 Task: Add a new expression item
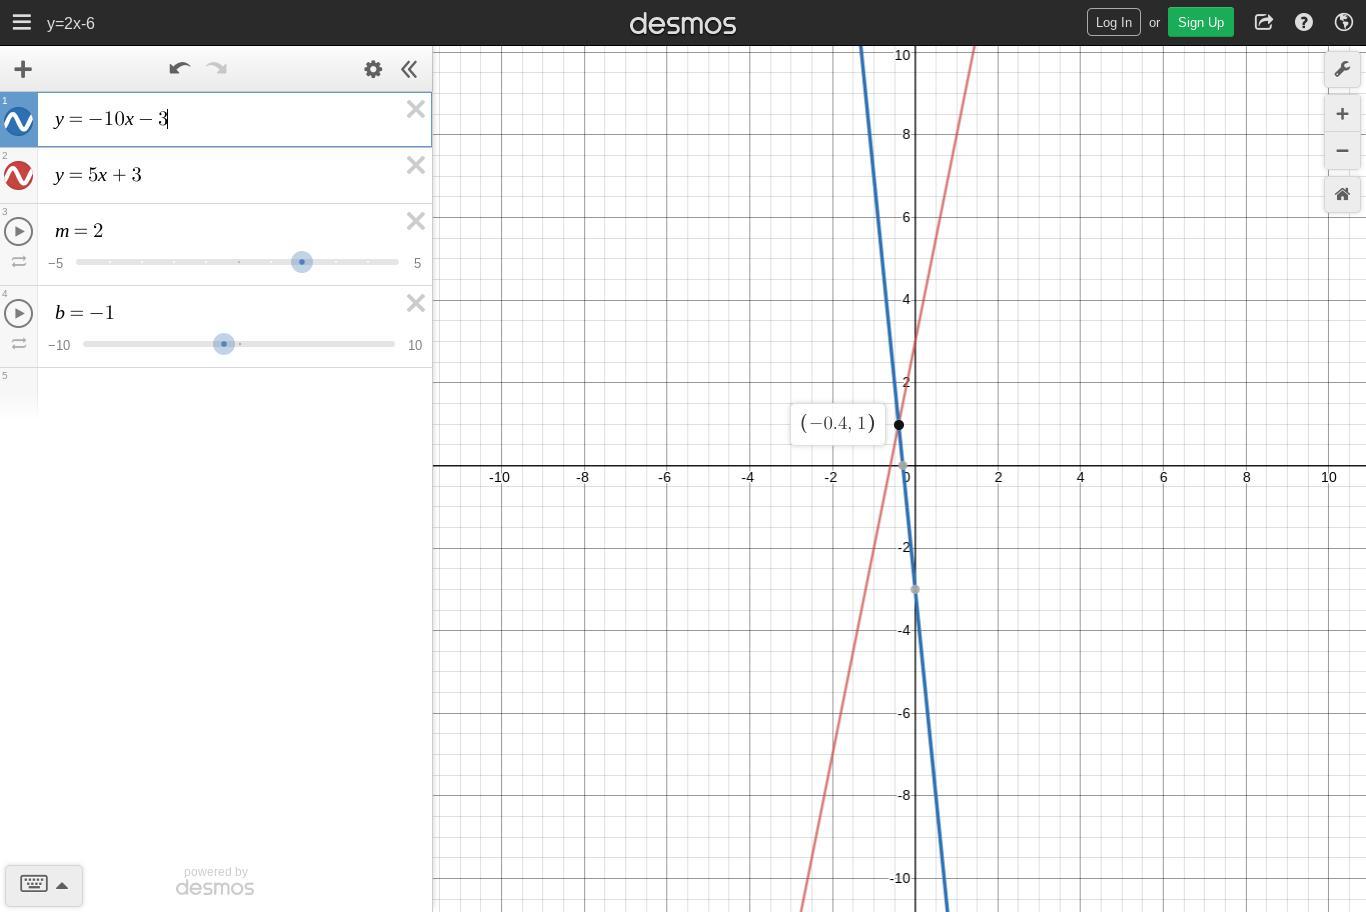coord(23,69)
